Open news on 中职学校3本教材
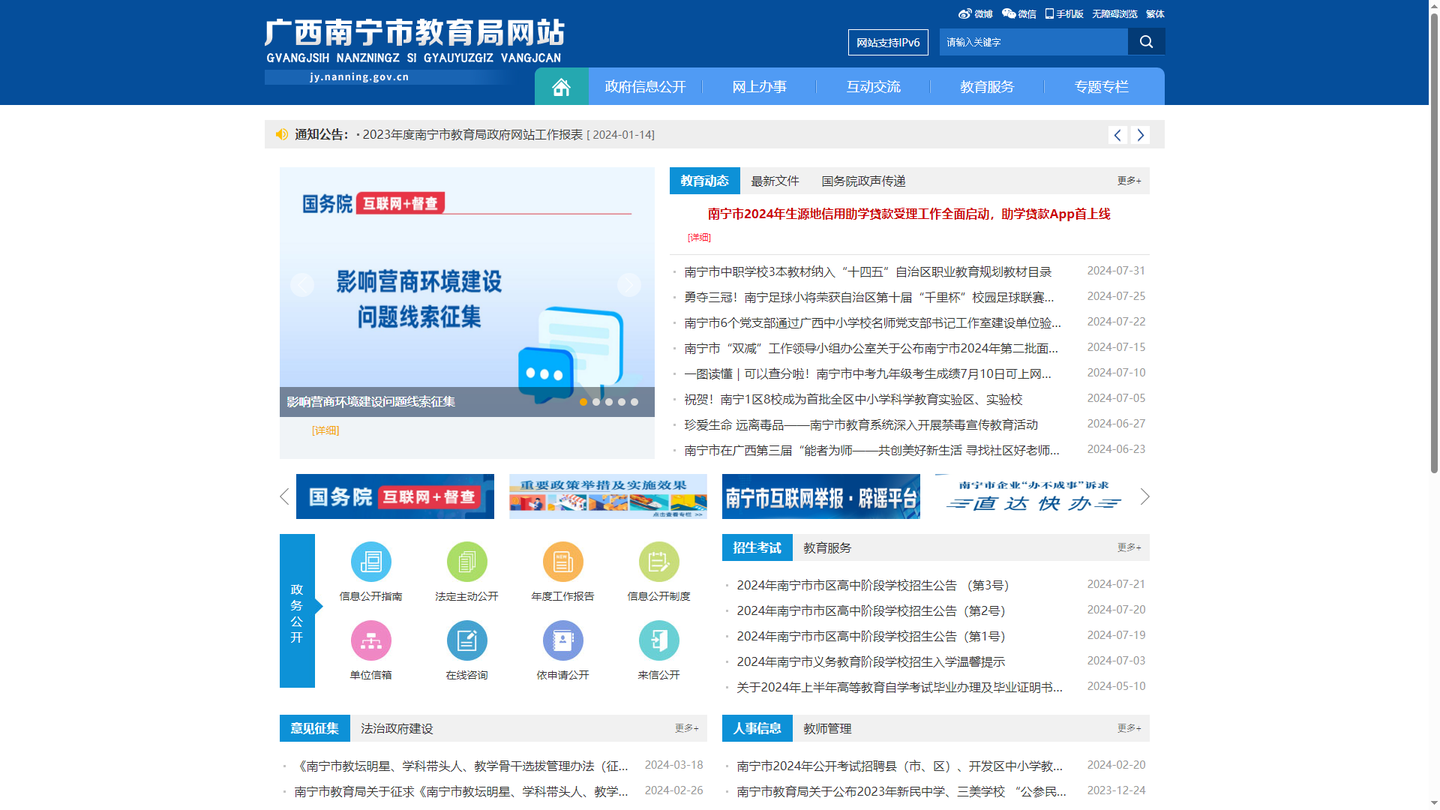This screenshot has width=1440, height=810. tap(868, 272)
